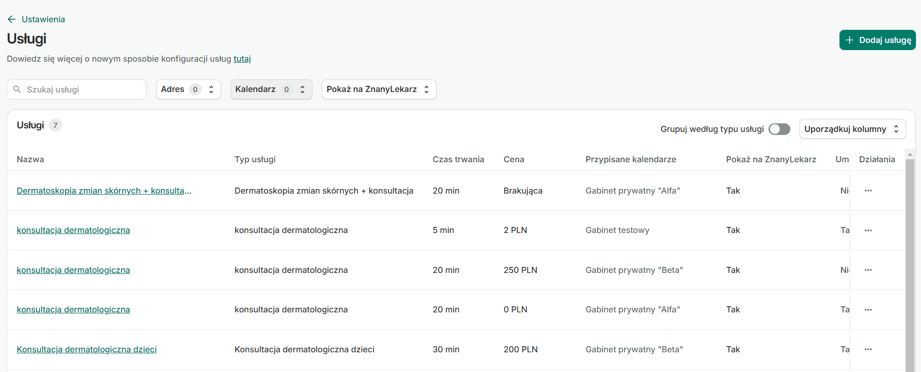Image resolution: width=921 pixels, height=372 pixels.
Task: Click plus icon on Dodaj usługę button
Action: coord(849,40)
